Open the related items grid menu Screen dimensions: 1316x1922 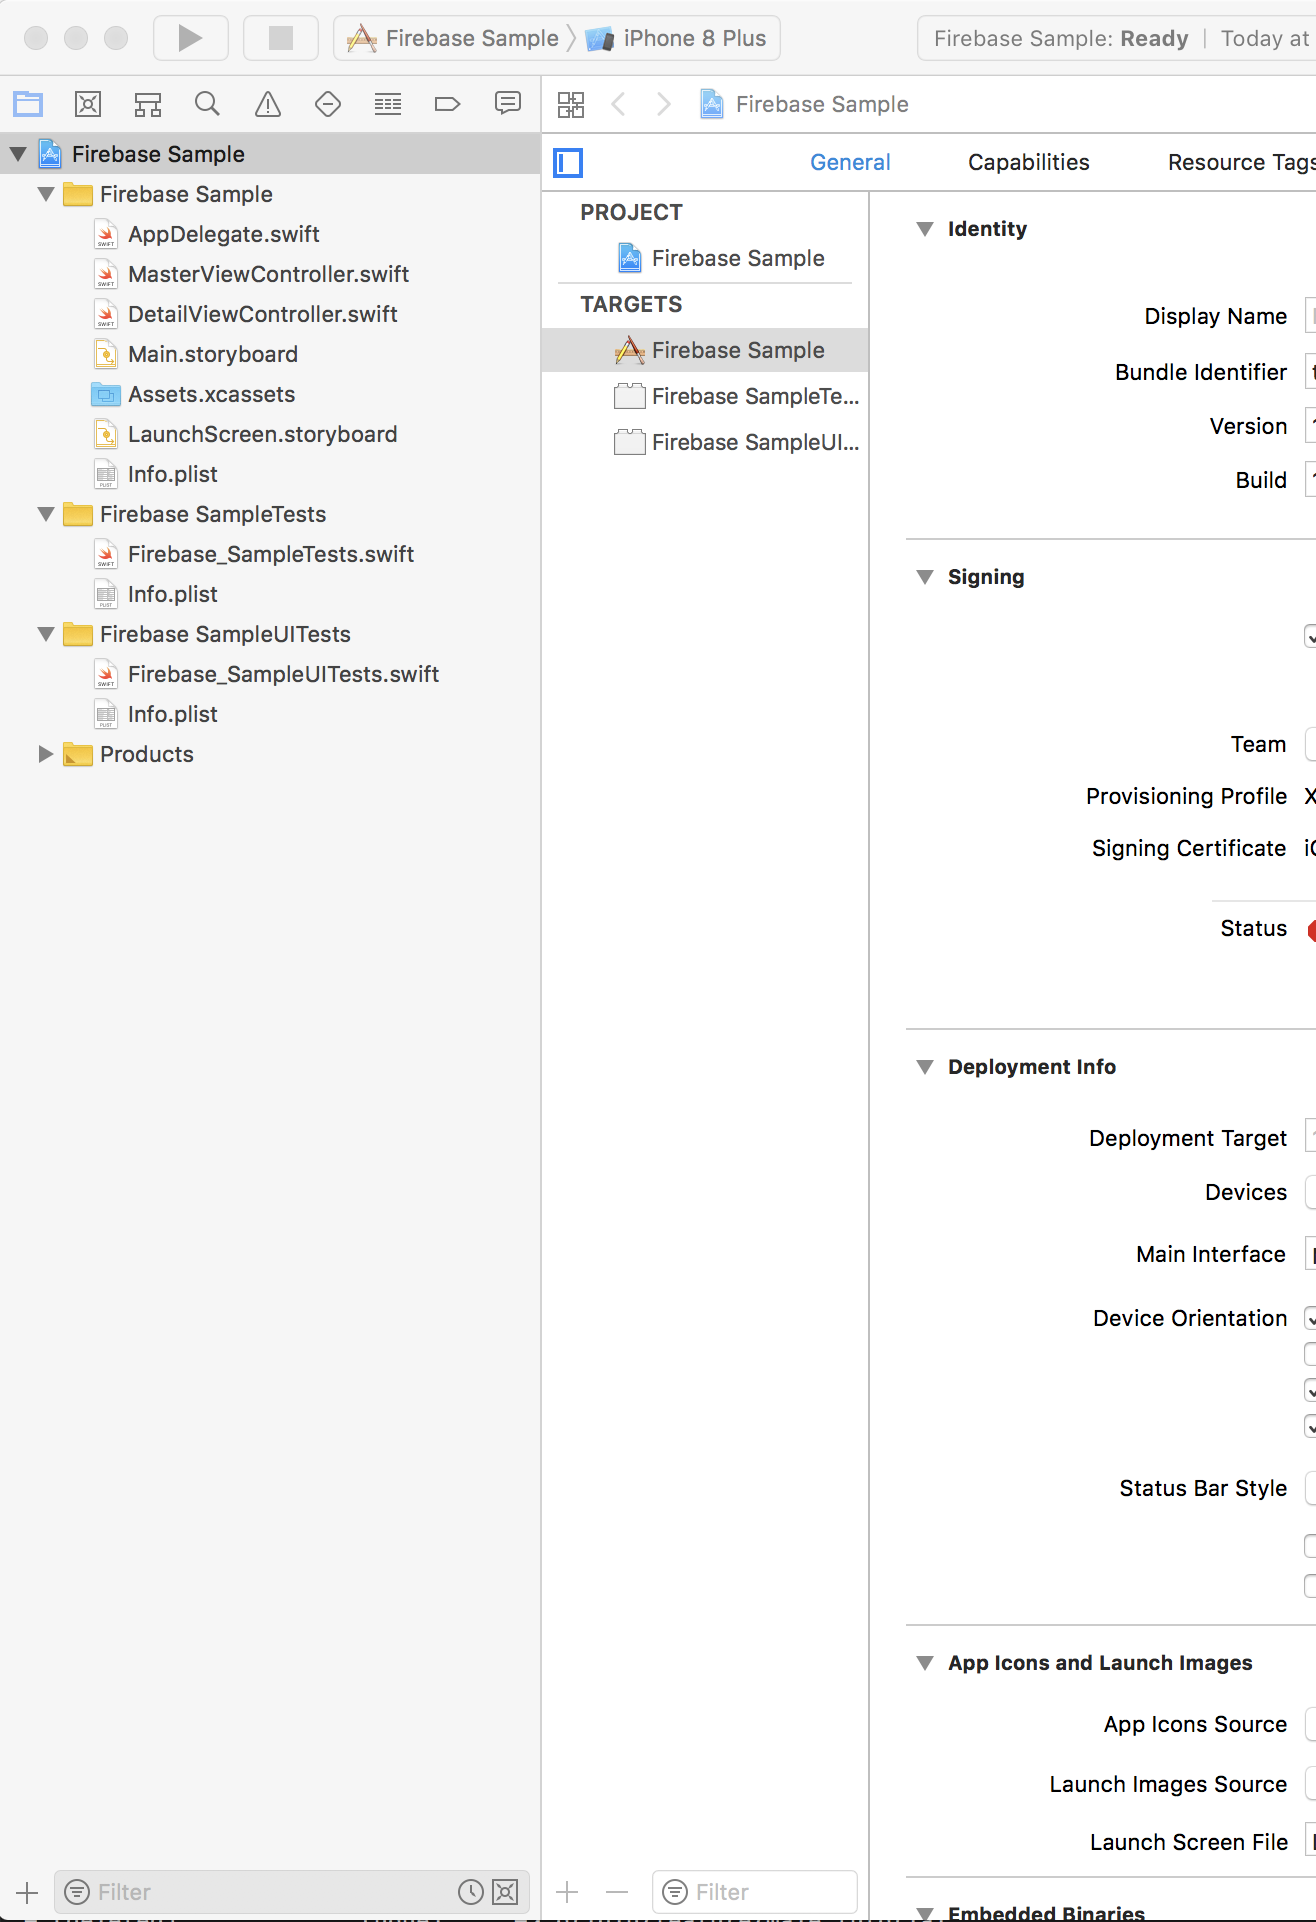pyautogui.click(x=571, y=104)
